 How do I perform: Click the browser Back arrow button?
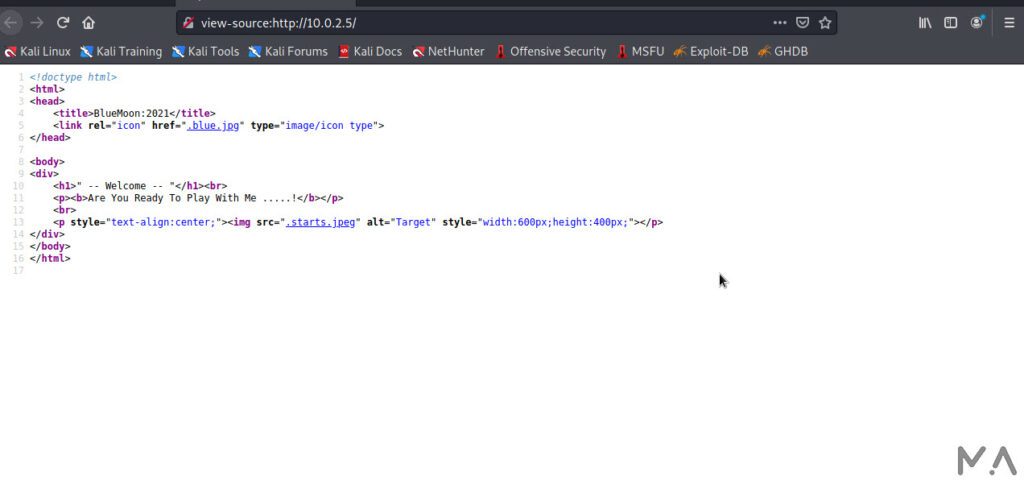pos(11,22)
